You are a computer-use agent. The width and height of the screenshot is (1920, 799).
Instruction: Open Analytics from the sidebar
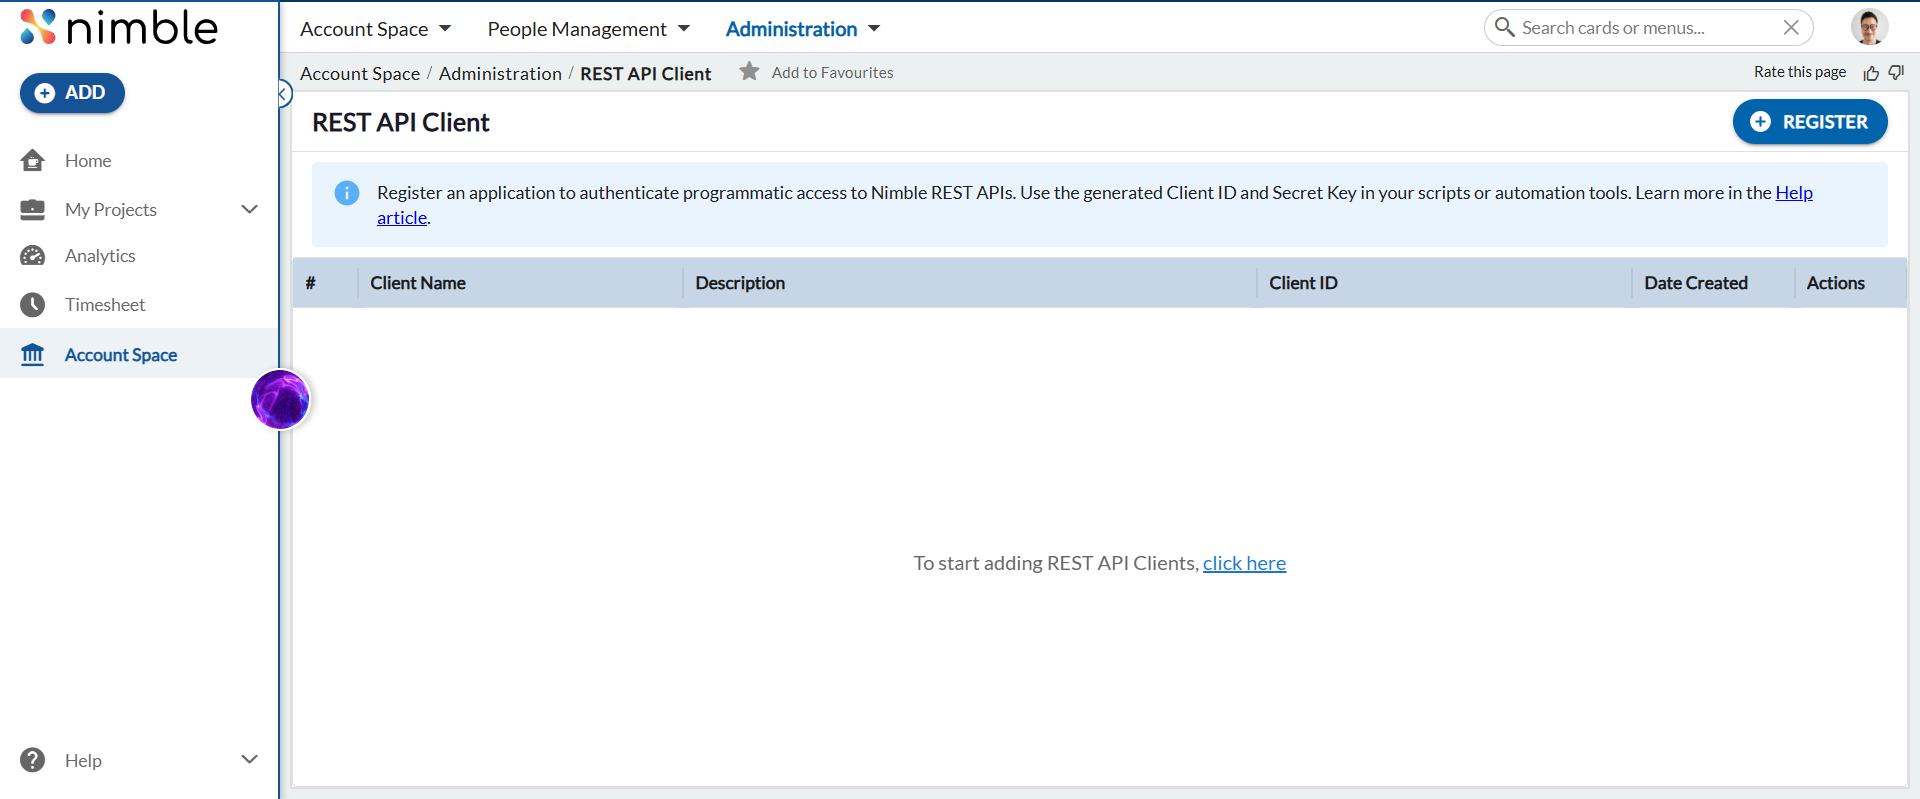pyautogui.click(x=100, y=256)
